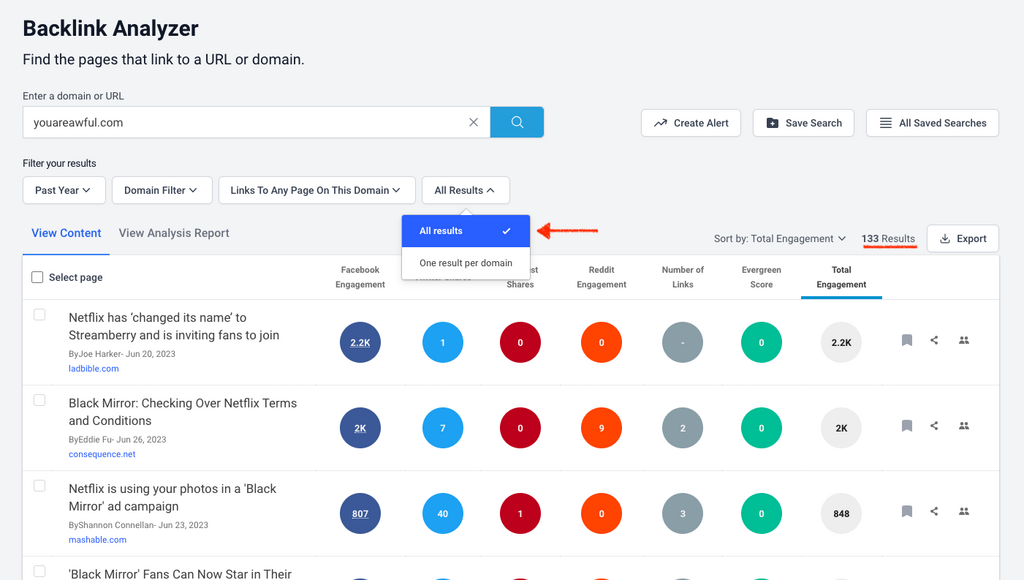View sharers for the consequence.net article
1024x580 pixels.
point(964,426)
